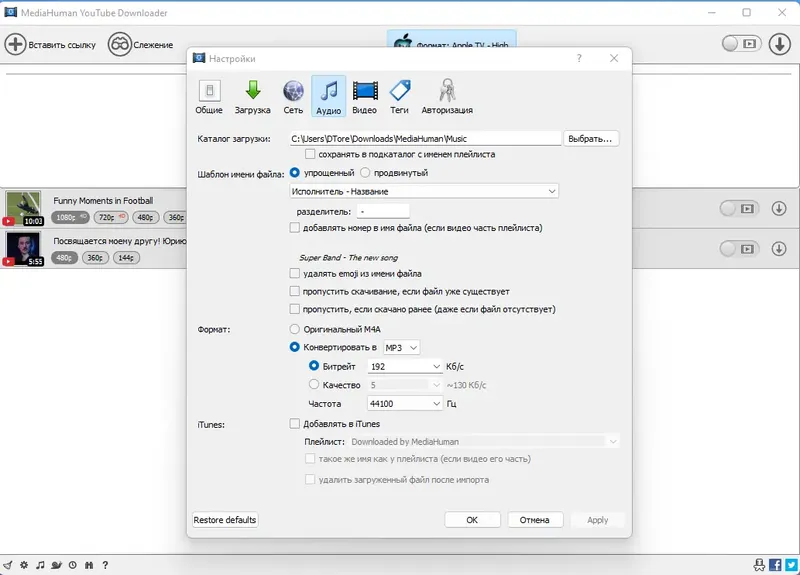Check Добавлять в iTunes
Screen dimensions: 800x575
[x=294, y=423]
